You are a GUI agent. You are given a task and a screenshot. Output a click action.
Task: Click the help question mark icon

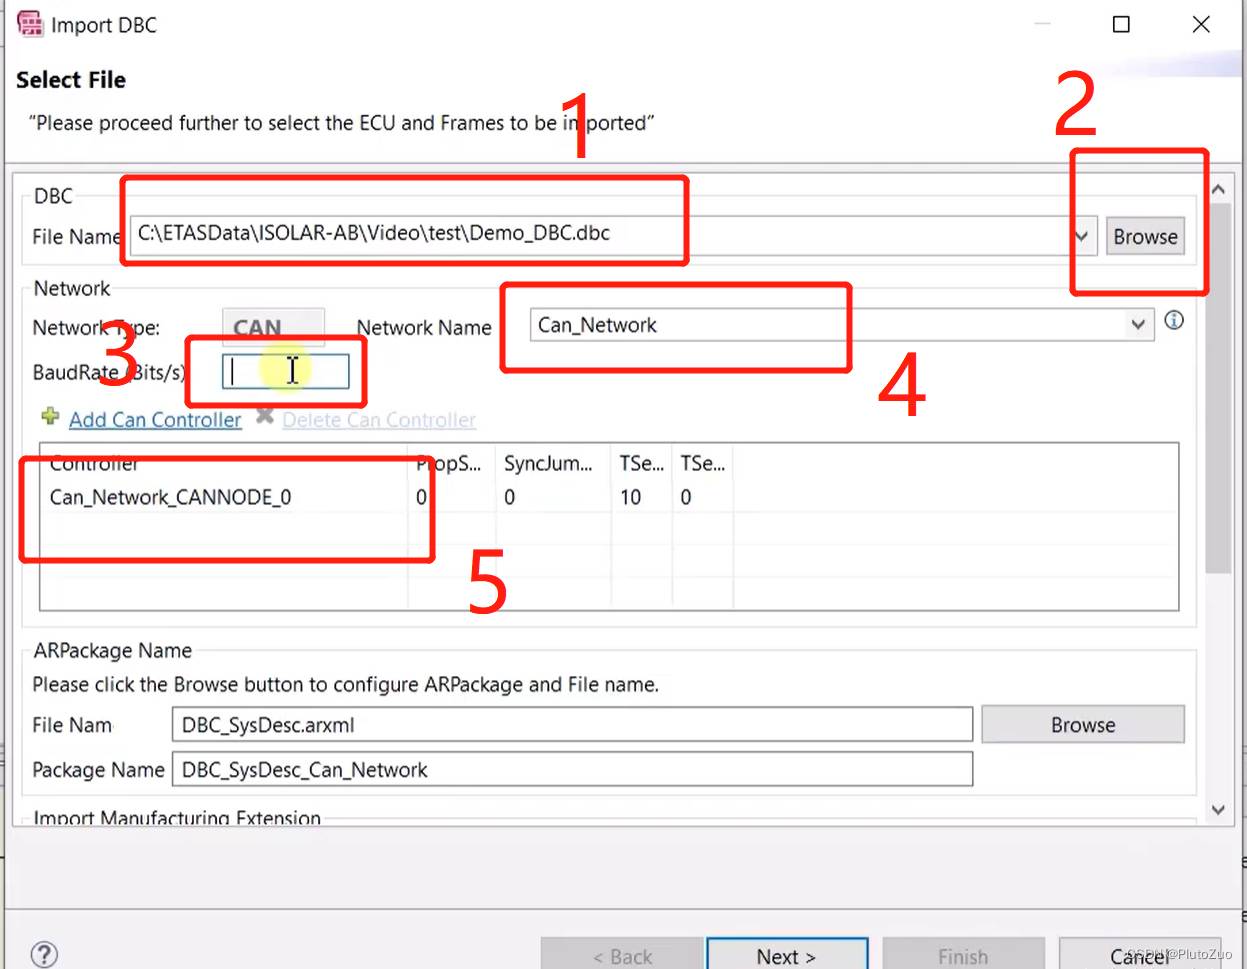tap(44, 954)
